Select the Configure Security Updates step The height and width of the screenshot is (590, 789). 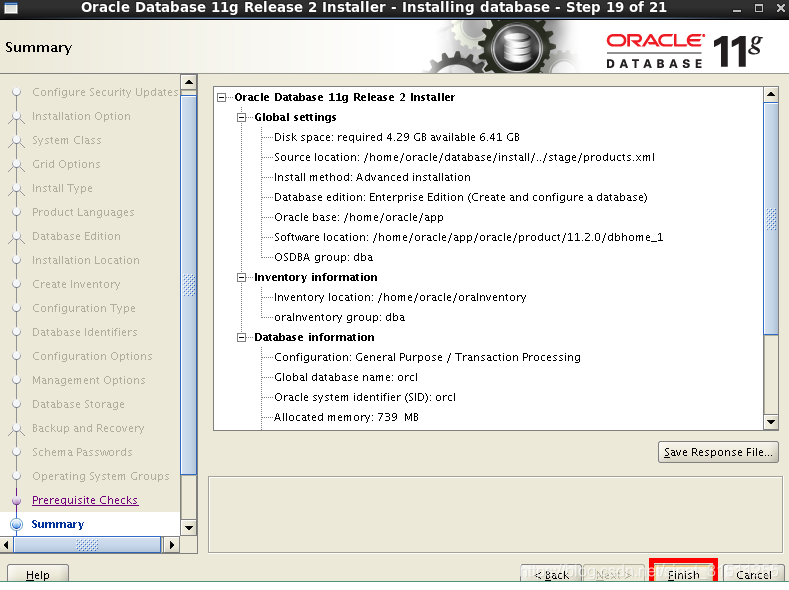coord(105,92)
